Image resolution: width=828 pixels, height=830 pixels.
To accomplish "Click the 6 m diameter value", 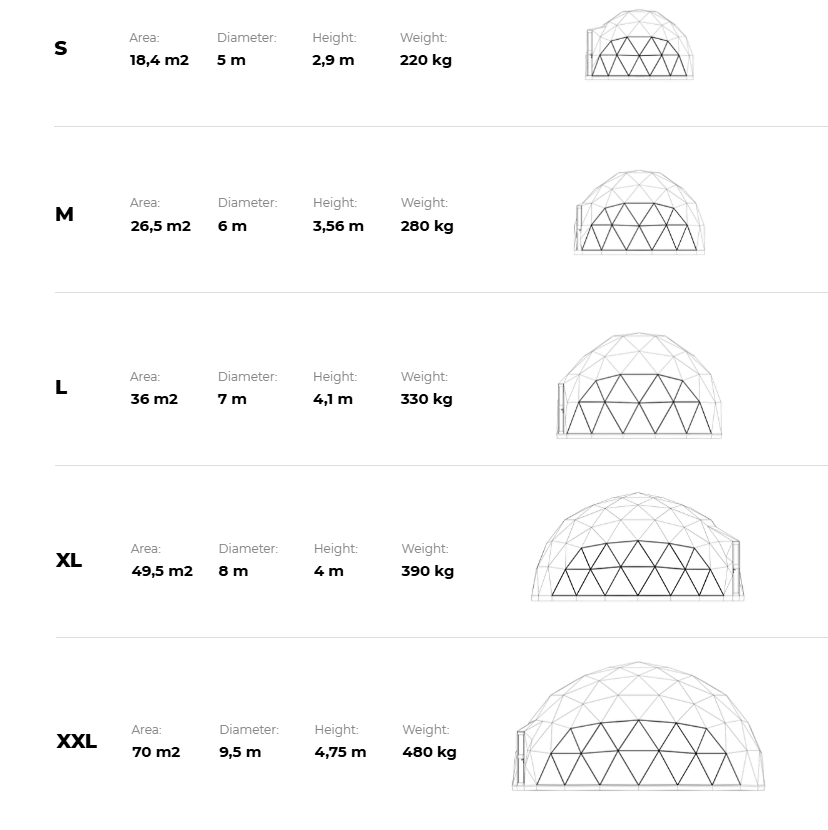I will [232, 226].
